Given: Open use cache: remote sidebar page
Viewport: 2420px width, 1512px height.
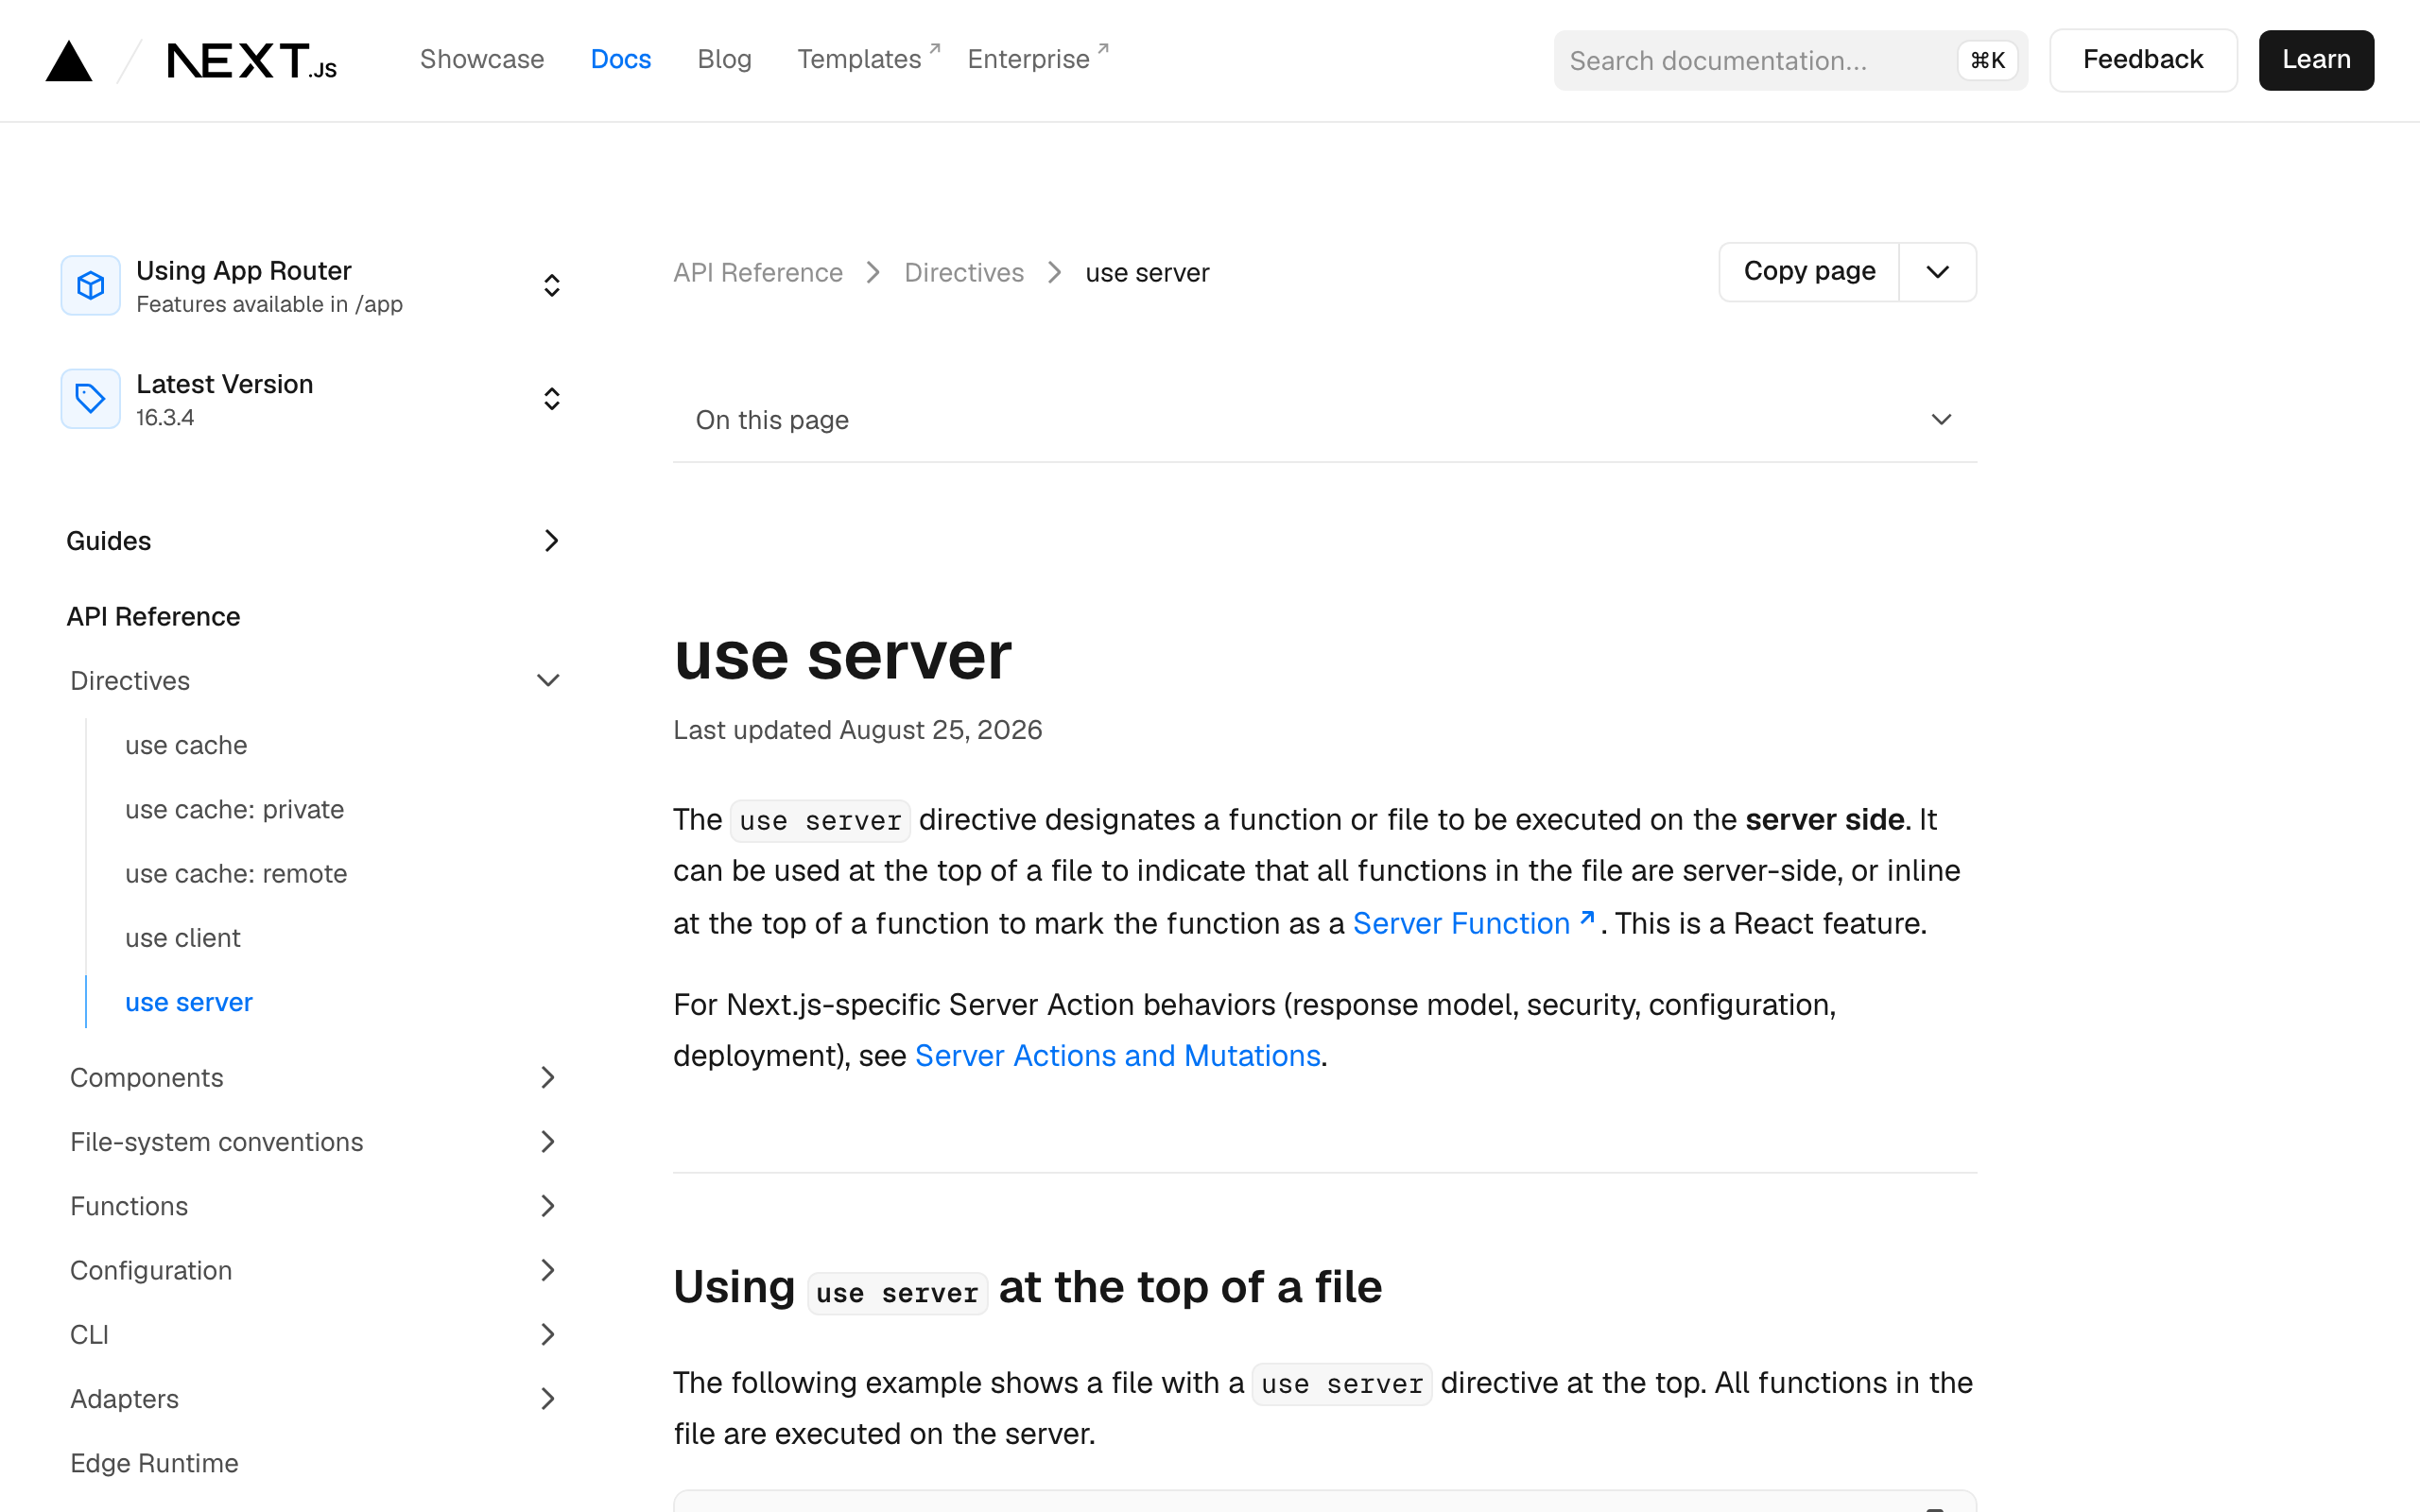Looking at the screenshot, I should pyautogui.click(x=236, y=874).
